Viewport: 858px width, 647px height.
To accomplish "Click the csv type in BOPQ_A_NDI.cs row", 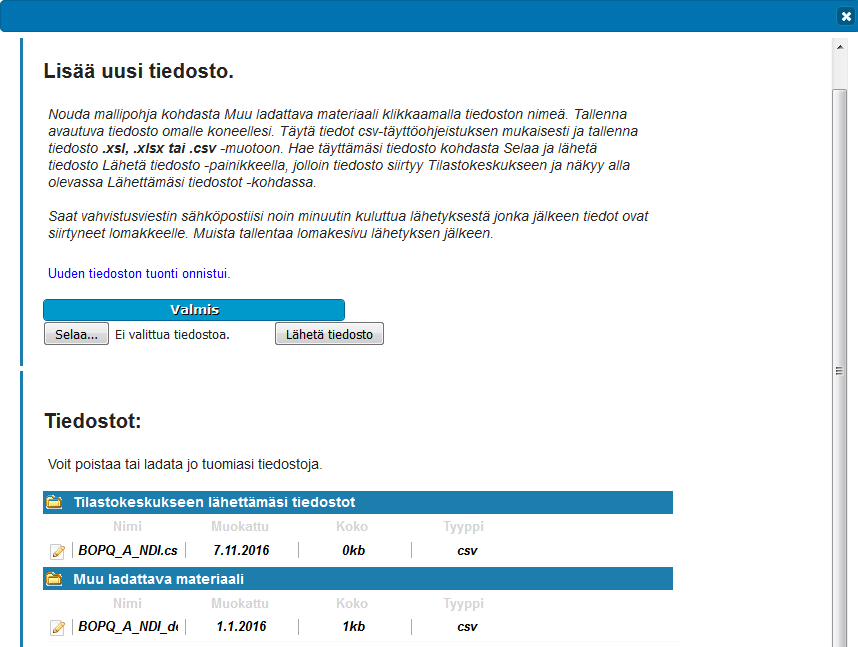I will tap(467, 551).
